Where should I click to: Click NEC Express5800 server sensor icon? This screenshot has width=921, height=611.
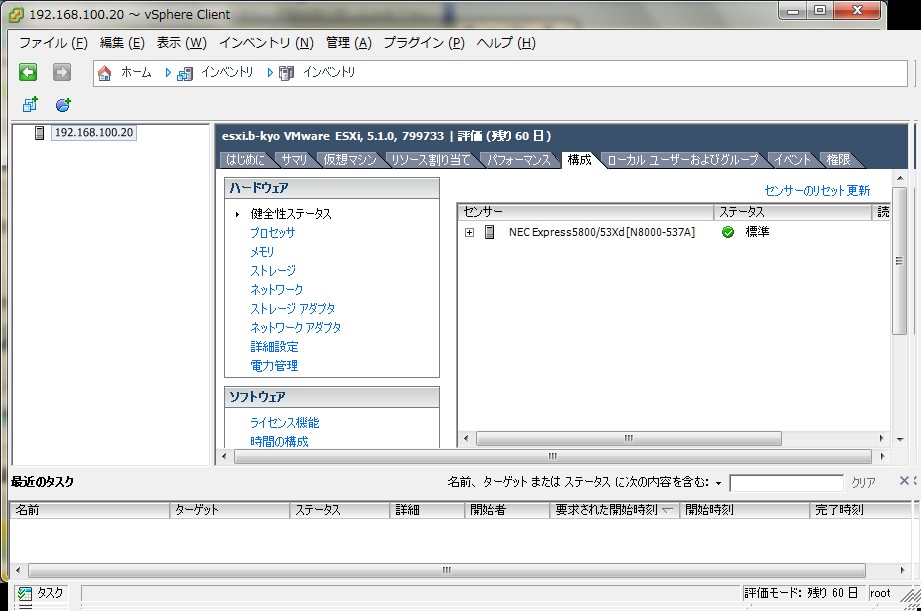coord(489,232)
